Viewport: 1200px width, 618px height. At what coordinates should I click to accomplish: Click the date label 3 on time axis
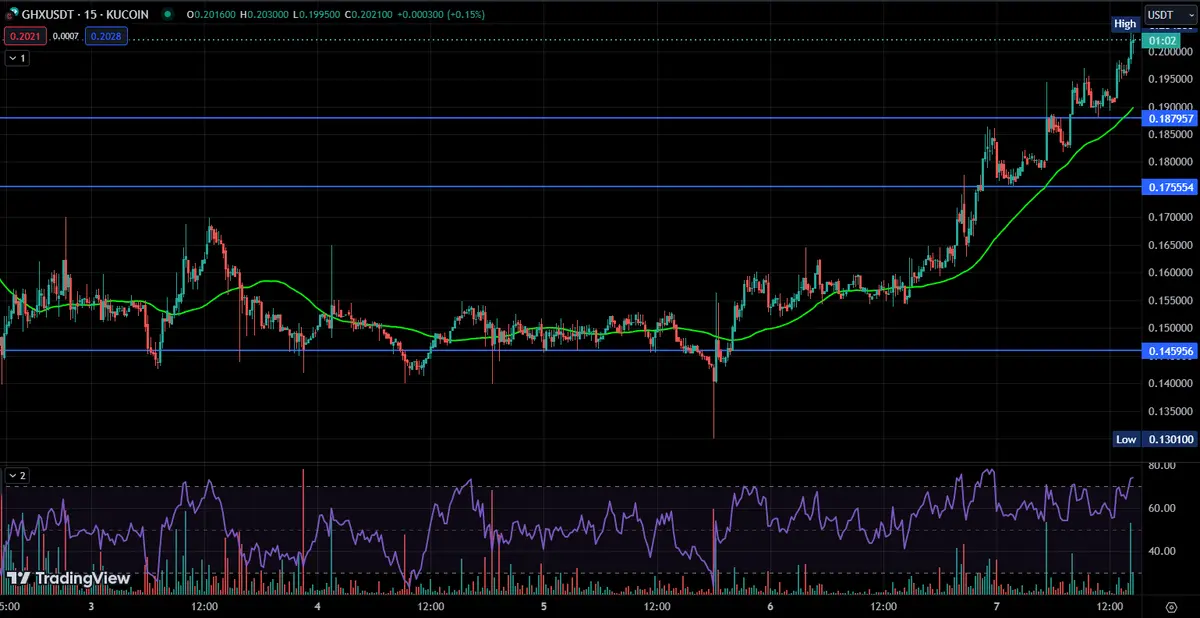[x=91, y=606]
